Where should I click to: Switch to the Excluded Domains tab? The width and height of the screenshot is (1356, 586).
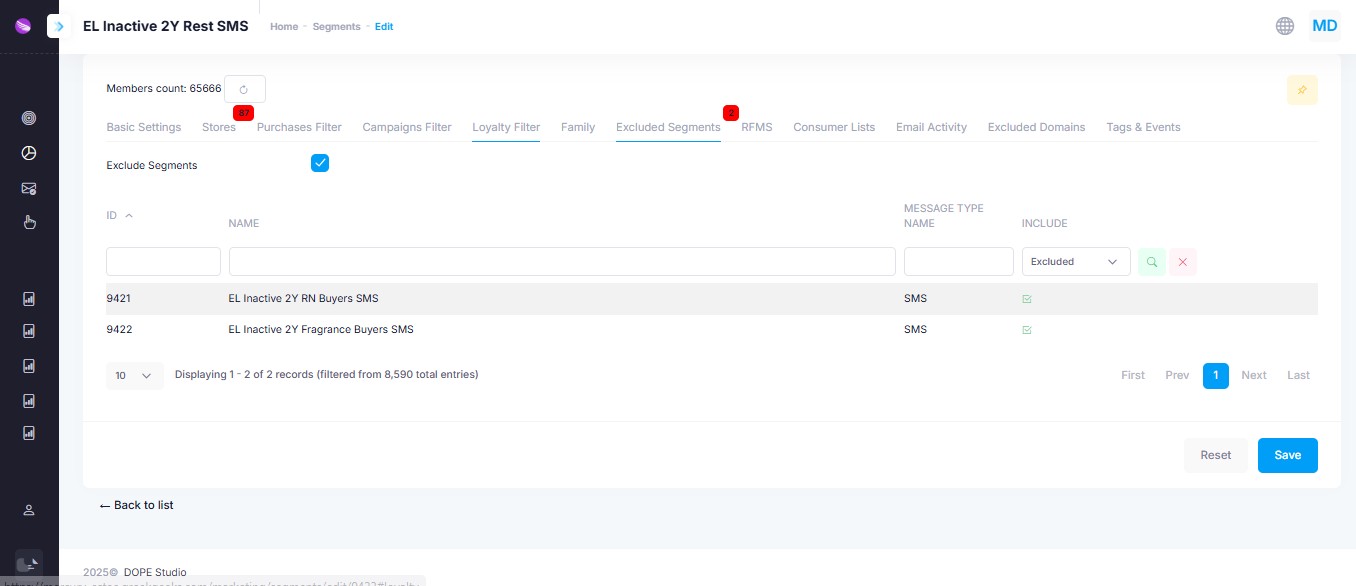tap(1036, 127)
